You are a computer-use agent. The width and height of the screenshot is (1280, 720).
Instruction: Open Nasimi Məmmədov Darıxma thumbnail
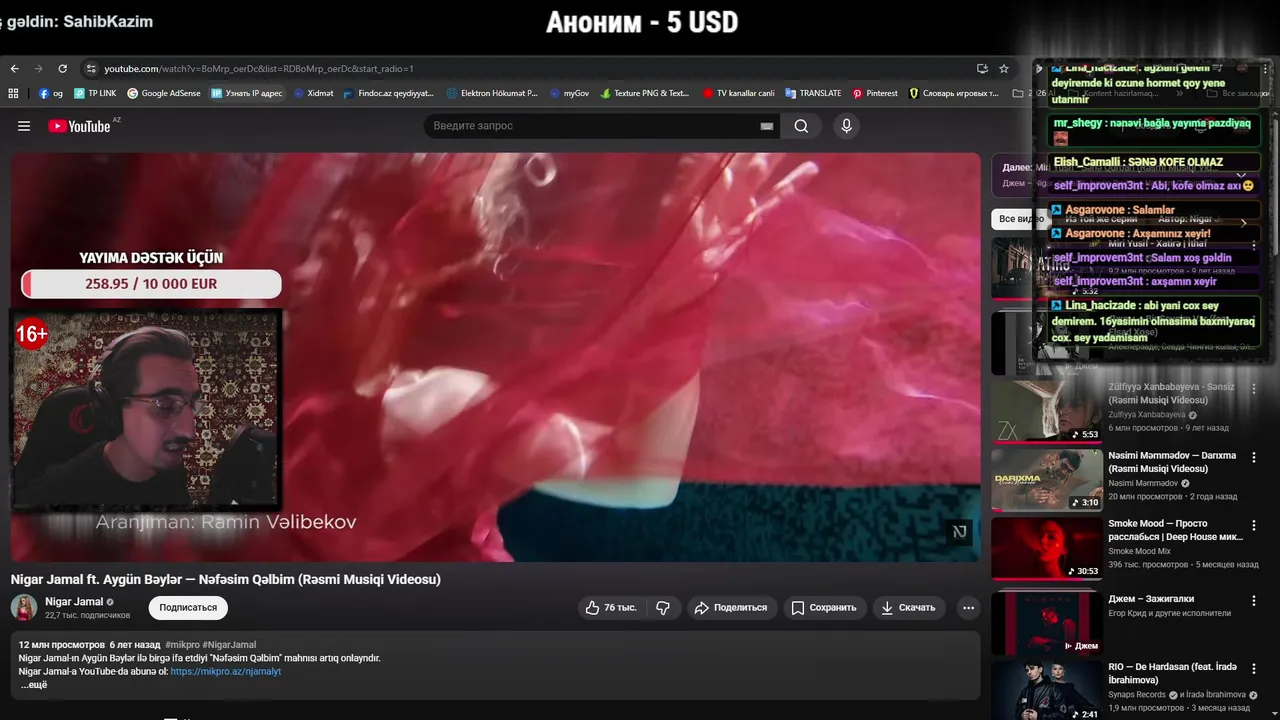[x=1047, y=479]
